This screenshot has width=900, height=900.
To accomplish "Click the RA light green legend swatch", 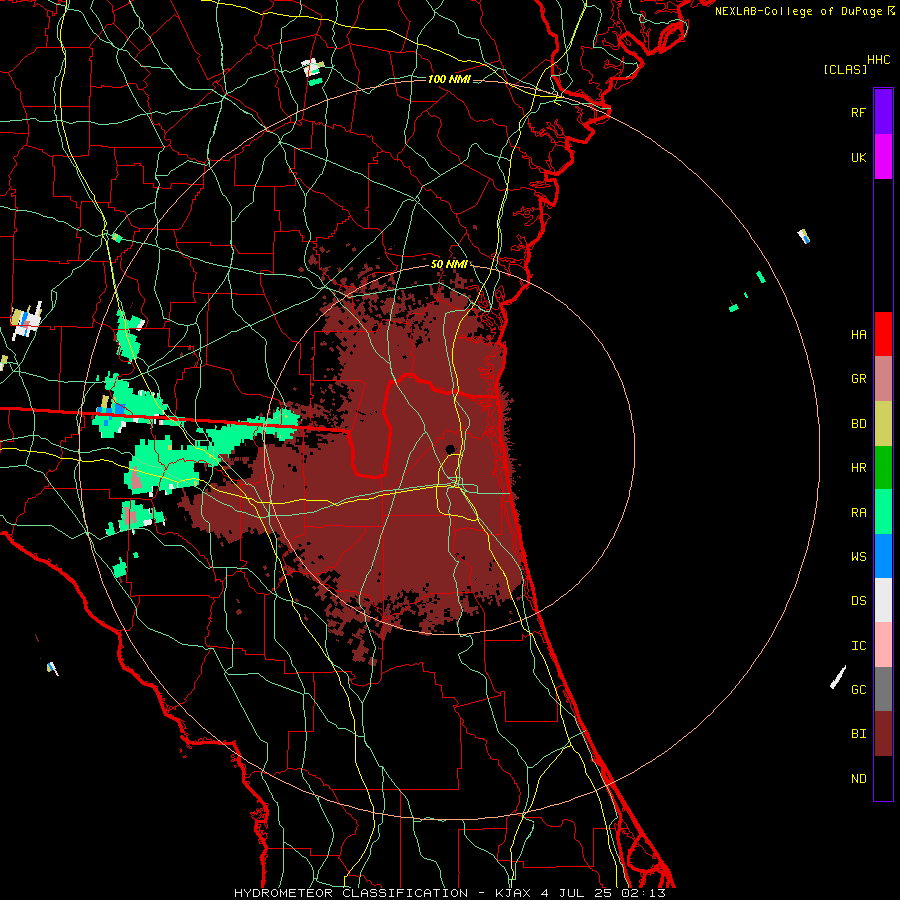I will [883, 512].
